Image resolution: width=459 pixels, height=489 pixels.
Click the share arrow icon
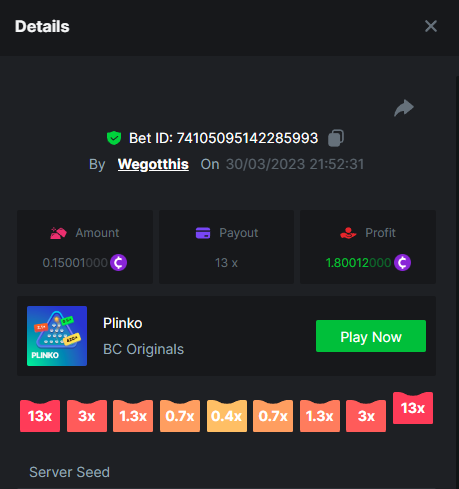point(404,108)
